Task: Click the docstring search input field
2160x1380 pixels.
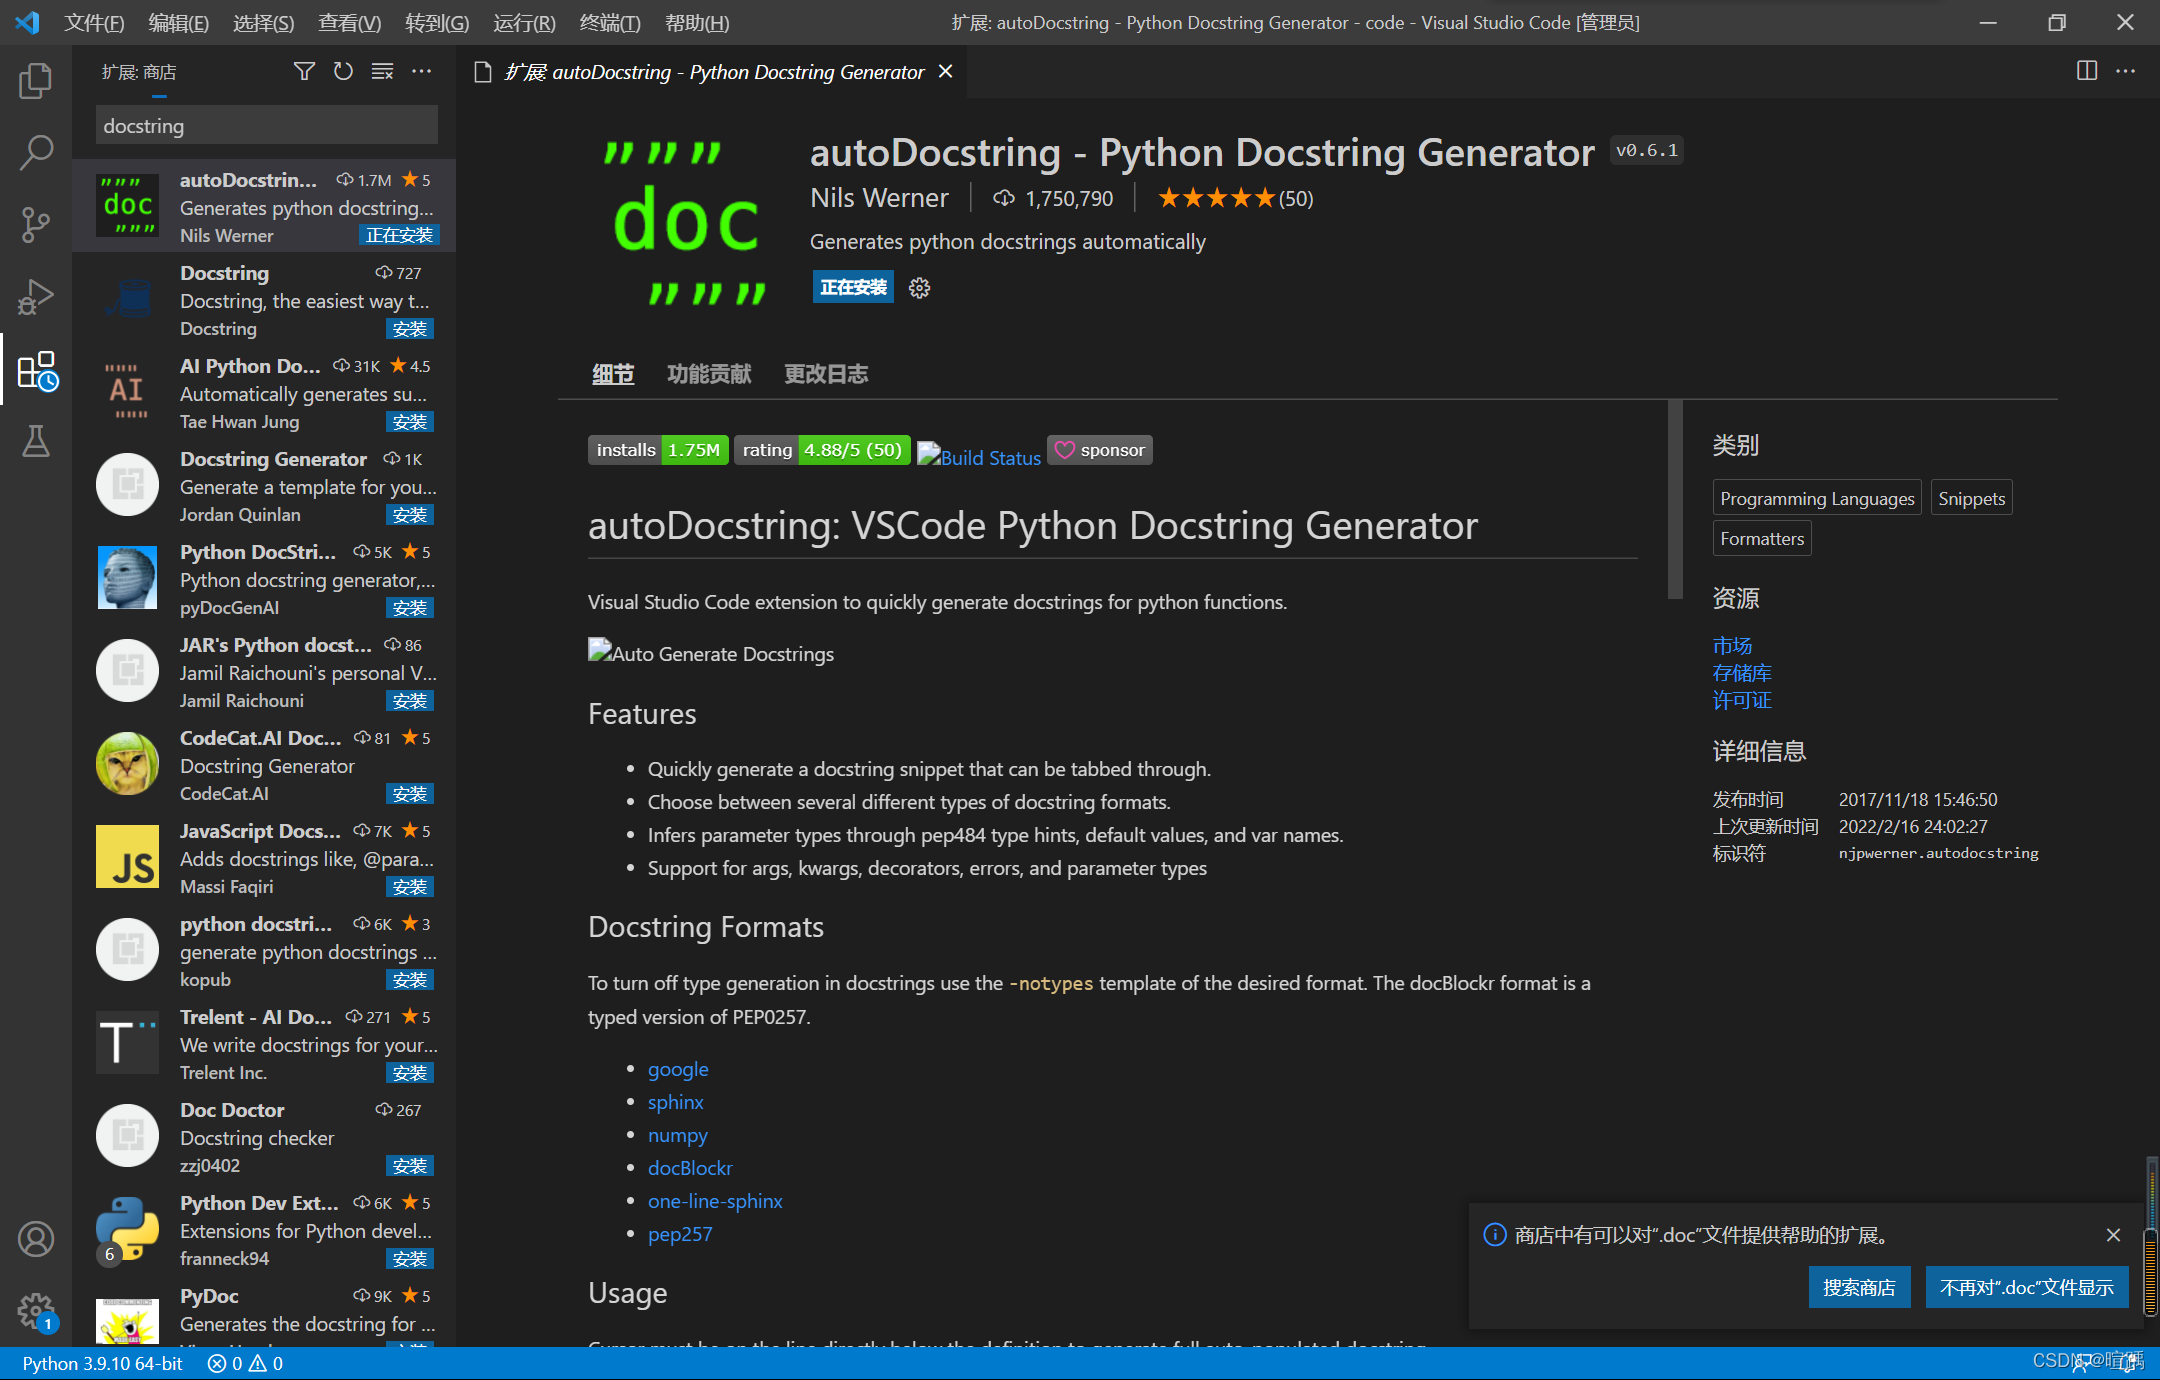Action: pos(266,126)
